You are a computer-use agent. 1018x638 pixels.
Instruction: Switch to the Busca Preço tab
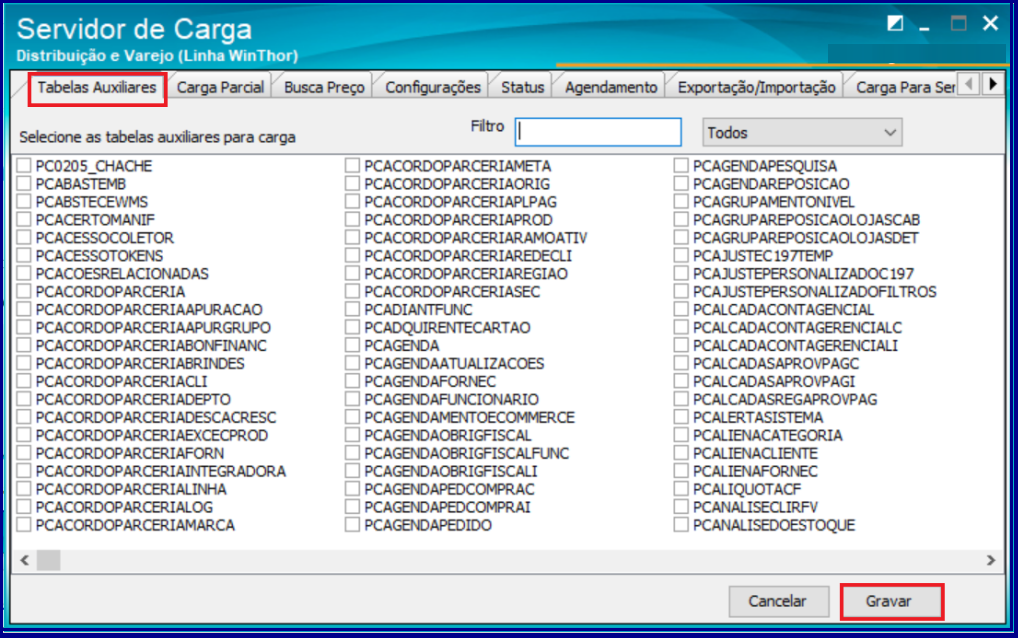click(324, 88)
